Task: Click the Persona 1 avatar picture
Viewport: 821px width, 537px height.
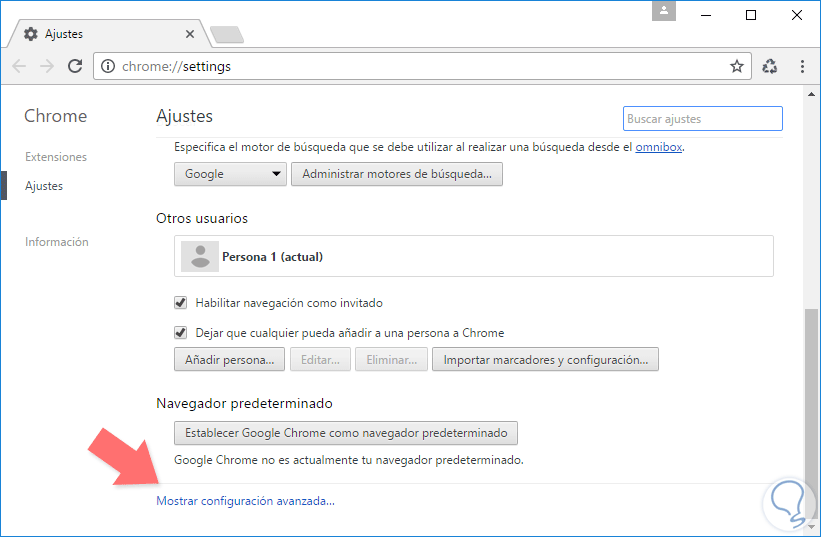Action: (x=199, y=256)
